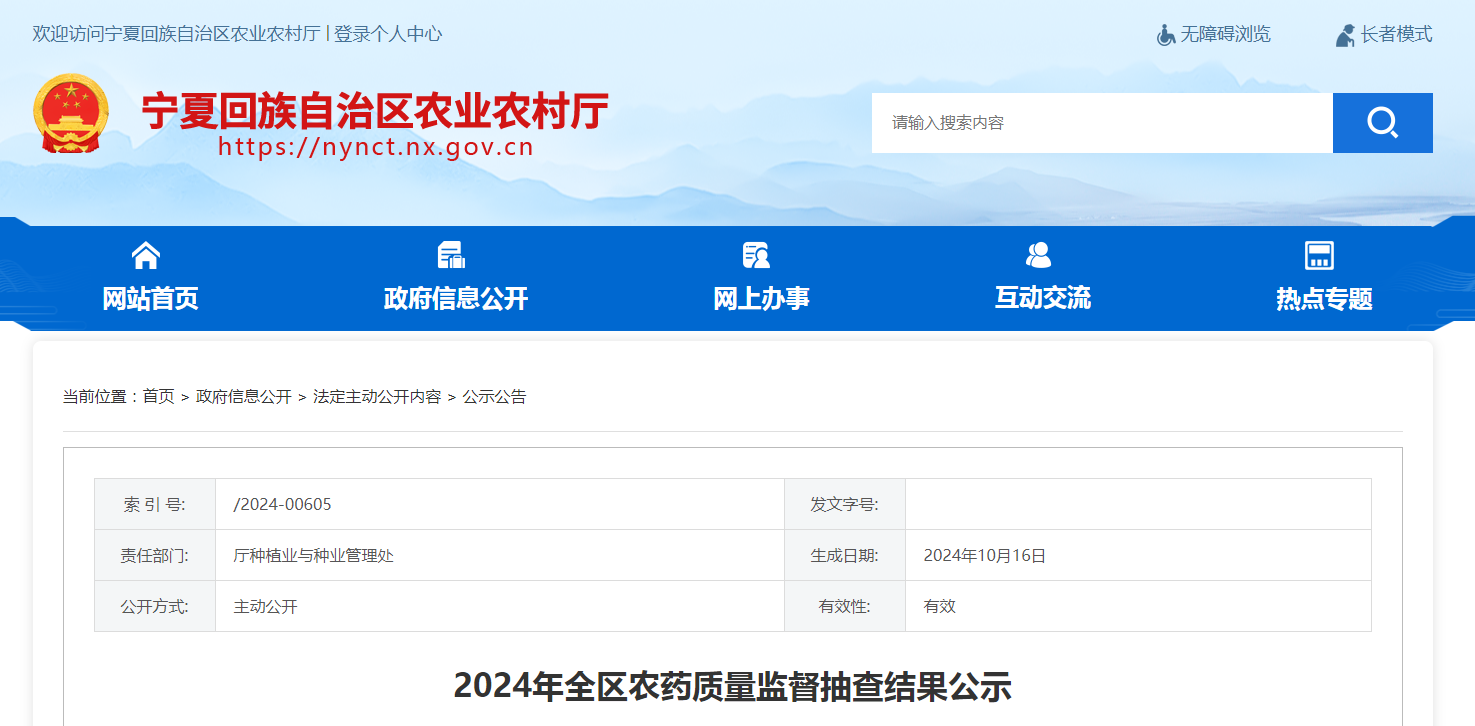Open the 政府信息公开 menu item
Viewport: 1475px width, 726px height.
click(x=456, y=298)
